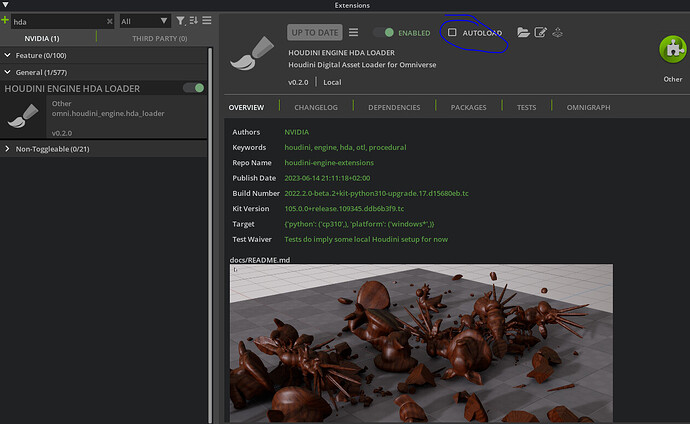Click the publish date '2023-06-14 21:11:18+02:00'
The width and height of the screenshot is (690, 424).
coord(327,178)
